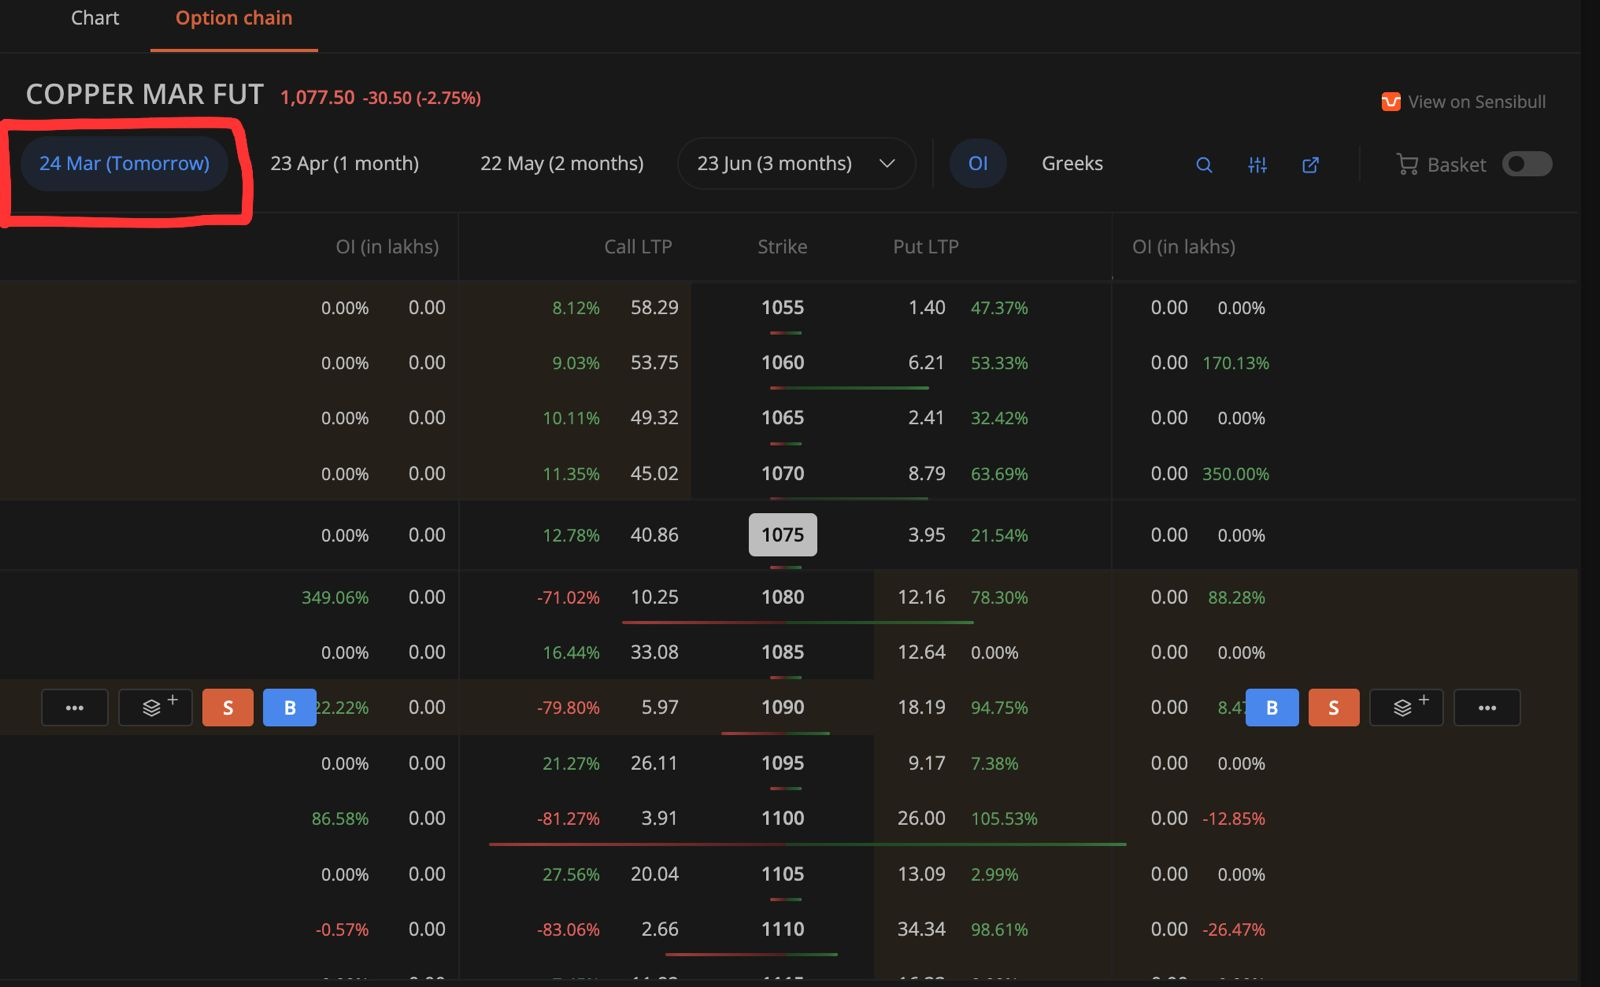
Task: Open put-side more options ellipsis
Action: point(1486,707)
